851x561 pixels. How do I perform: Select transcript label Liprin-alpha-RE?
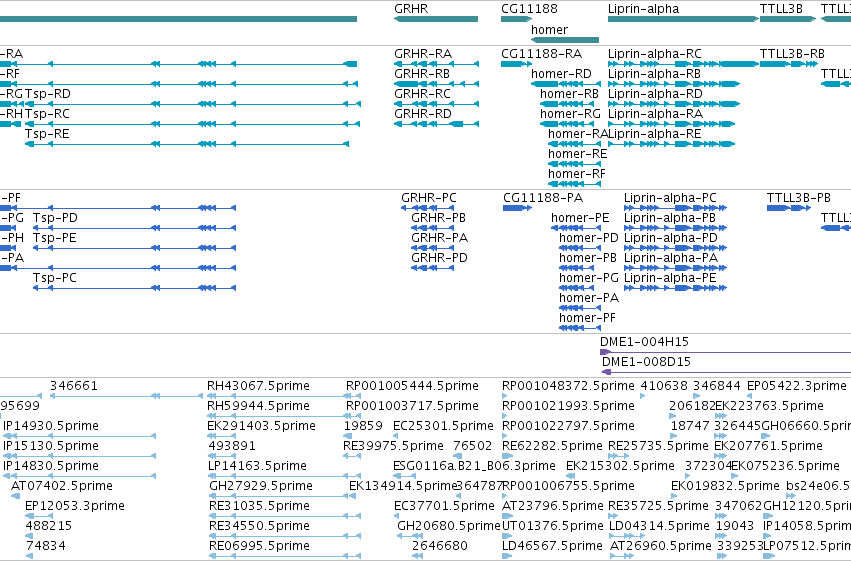pyautogui.click(x=654, y=134)
